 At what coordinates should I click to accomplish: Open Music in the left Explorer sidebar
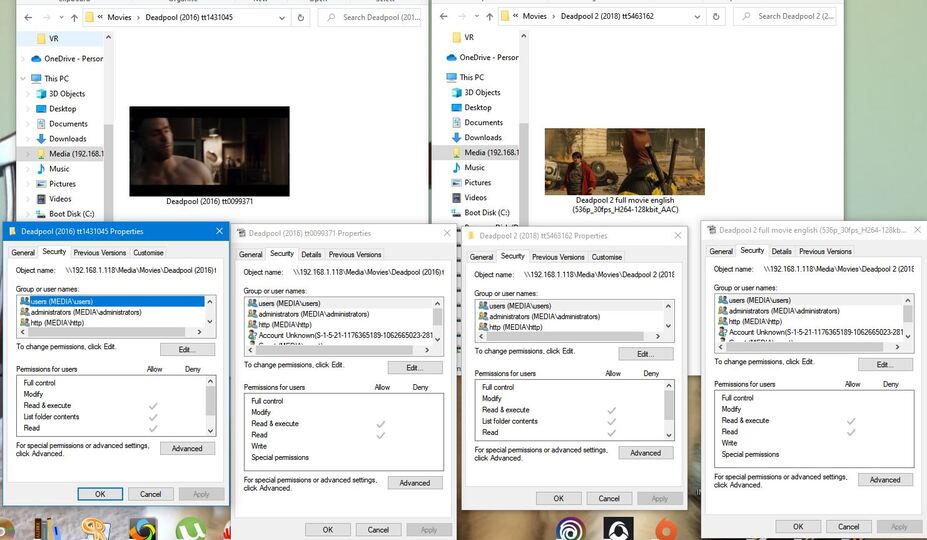(59, 169)
